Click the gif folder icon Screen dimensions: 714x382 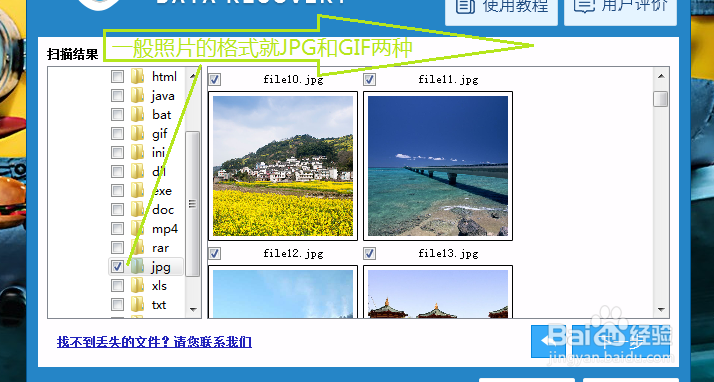pos(137,133)
